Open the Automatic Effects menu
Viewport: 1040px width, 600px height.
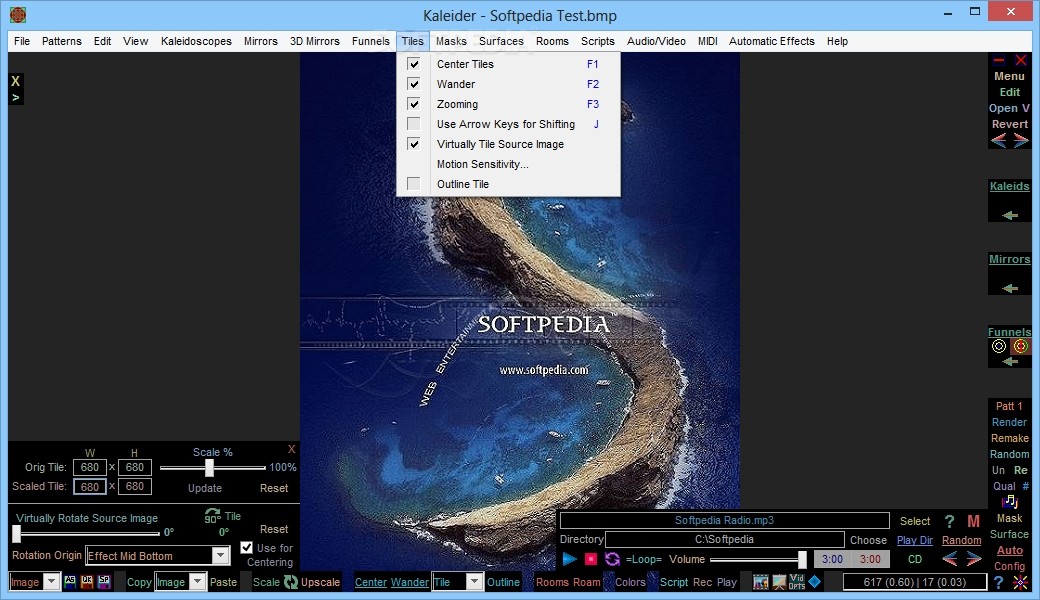point(771,41)
